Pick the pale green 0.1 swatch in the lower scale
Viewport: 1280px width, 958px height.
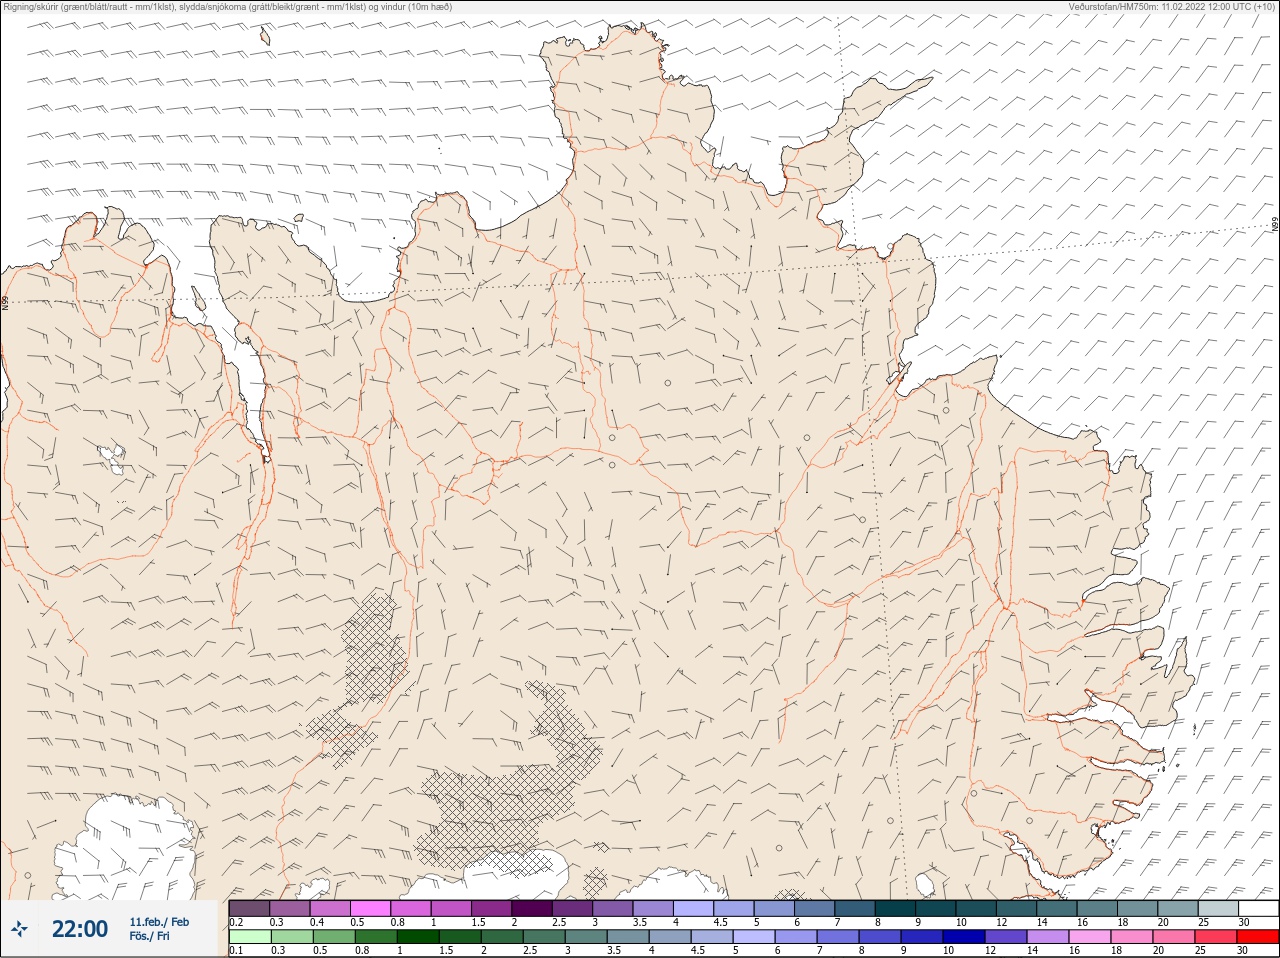[249, 937]
